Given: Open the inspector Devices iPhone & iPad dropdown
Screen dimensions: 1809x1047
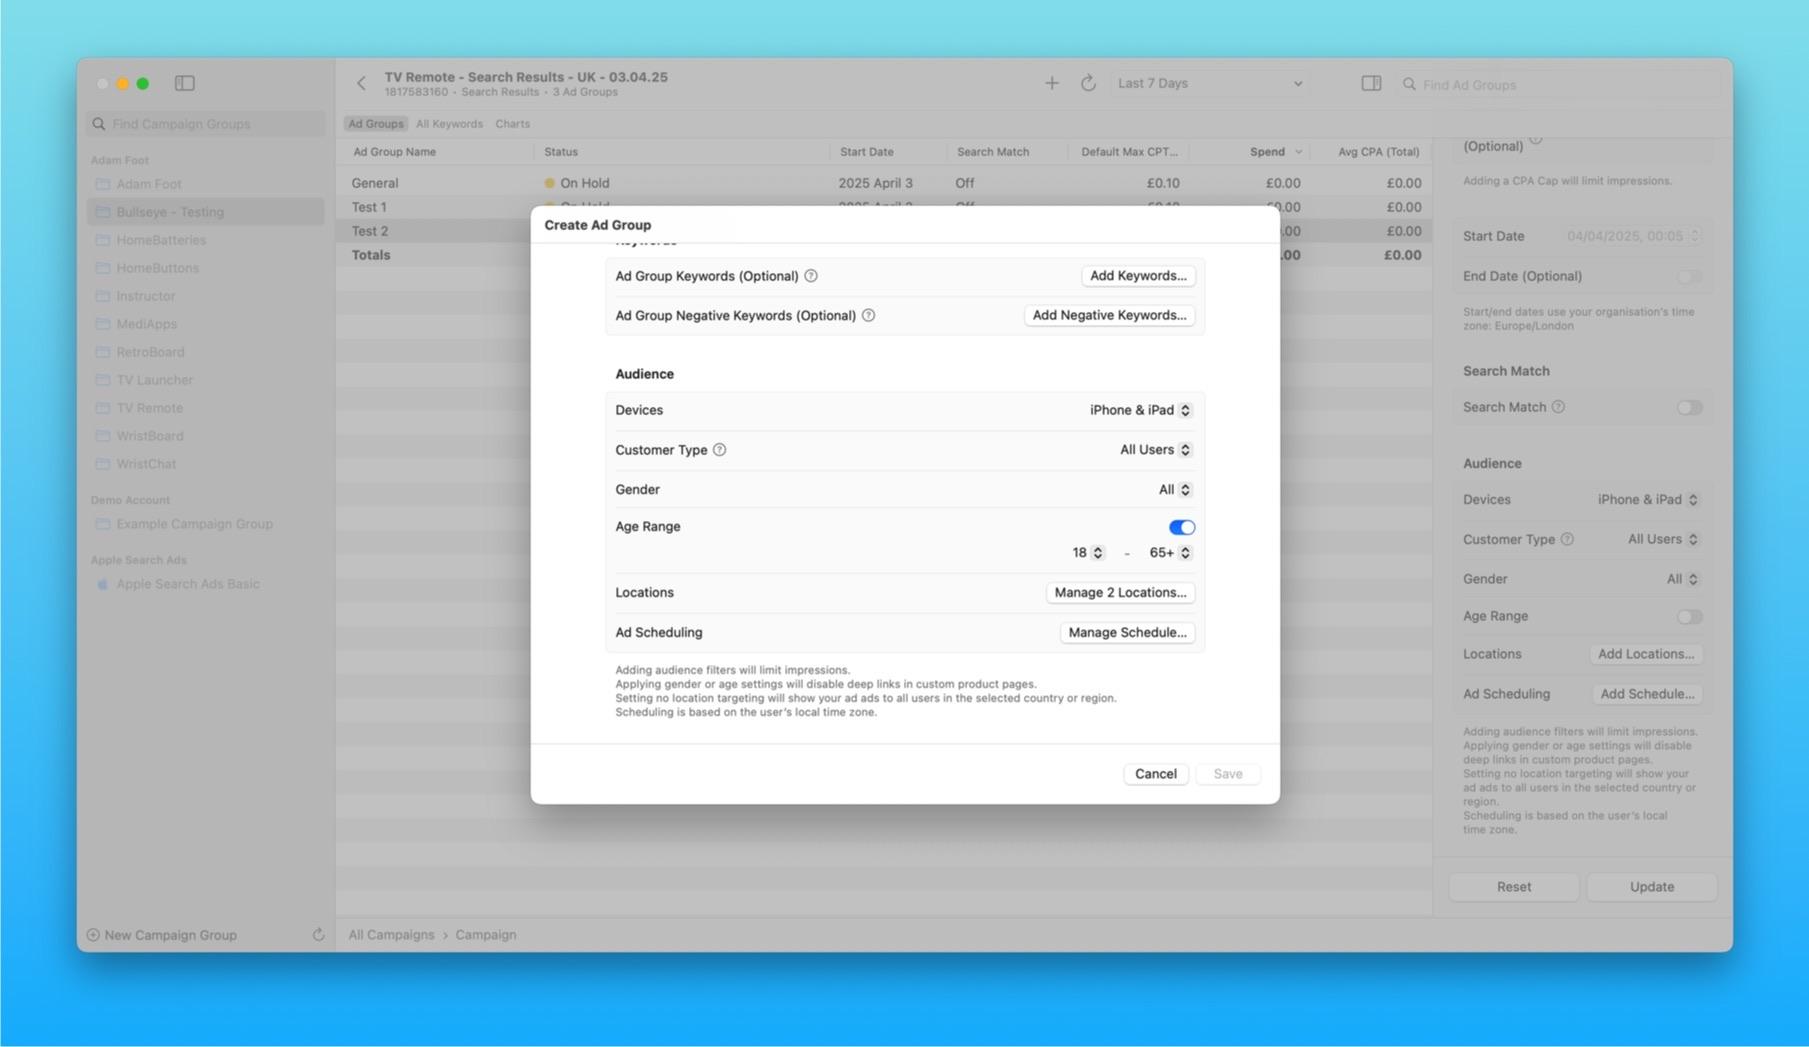Looking at the screenshot, I should click(x=1647, y=499).
